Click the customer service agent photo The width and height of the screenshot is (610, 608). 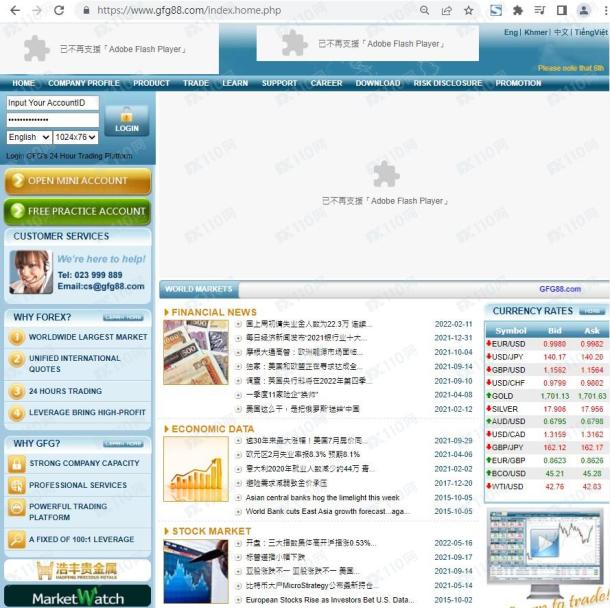click(x=31, y=272)
